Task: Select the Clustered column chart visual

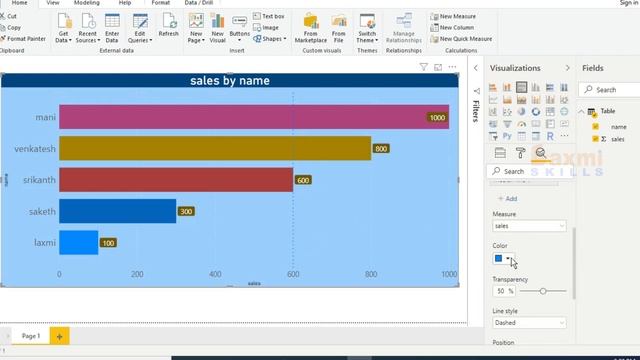Action: tap(536, 87)
